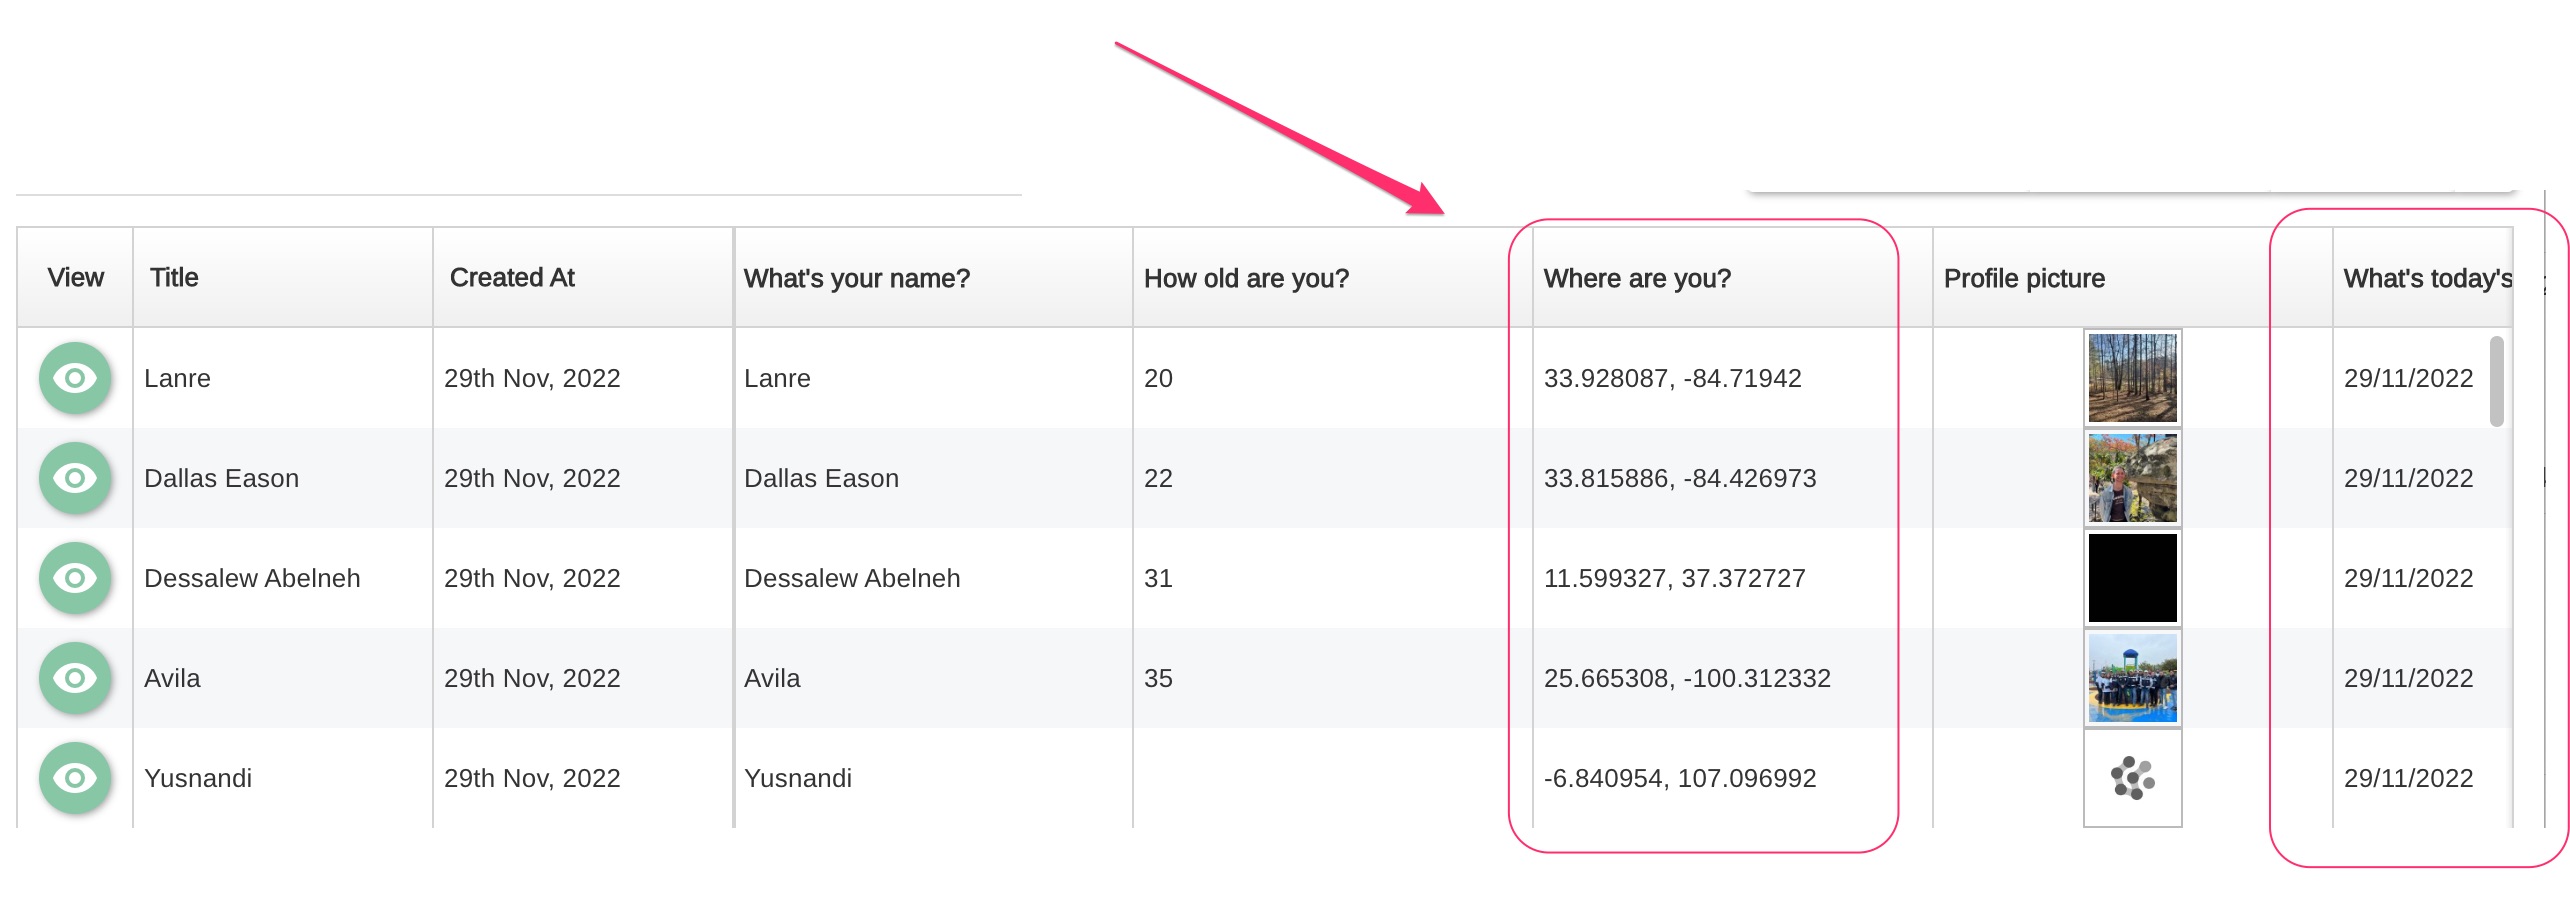The width and height of the screenshot is (2570, 910).
Task: Click Yusnandi's loading profile picture
Action: pyautogui.click(x=2132, y=778)
